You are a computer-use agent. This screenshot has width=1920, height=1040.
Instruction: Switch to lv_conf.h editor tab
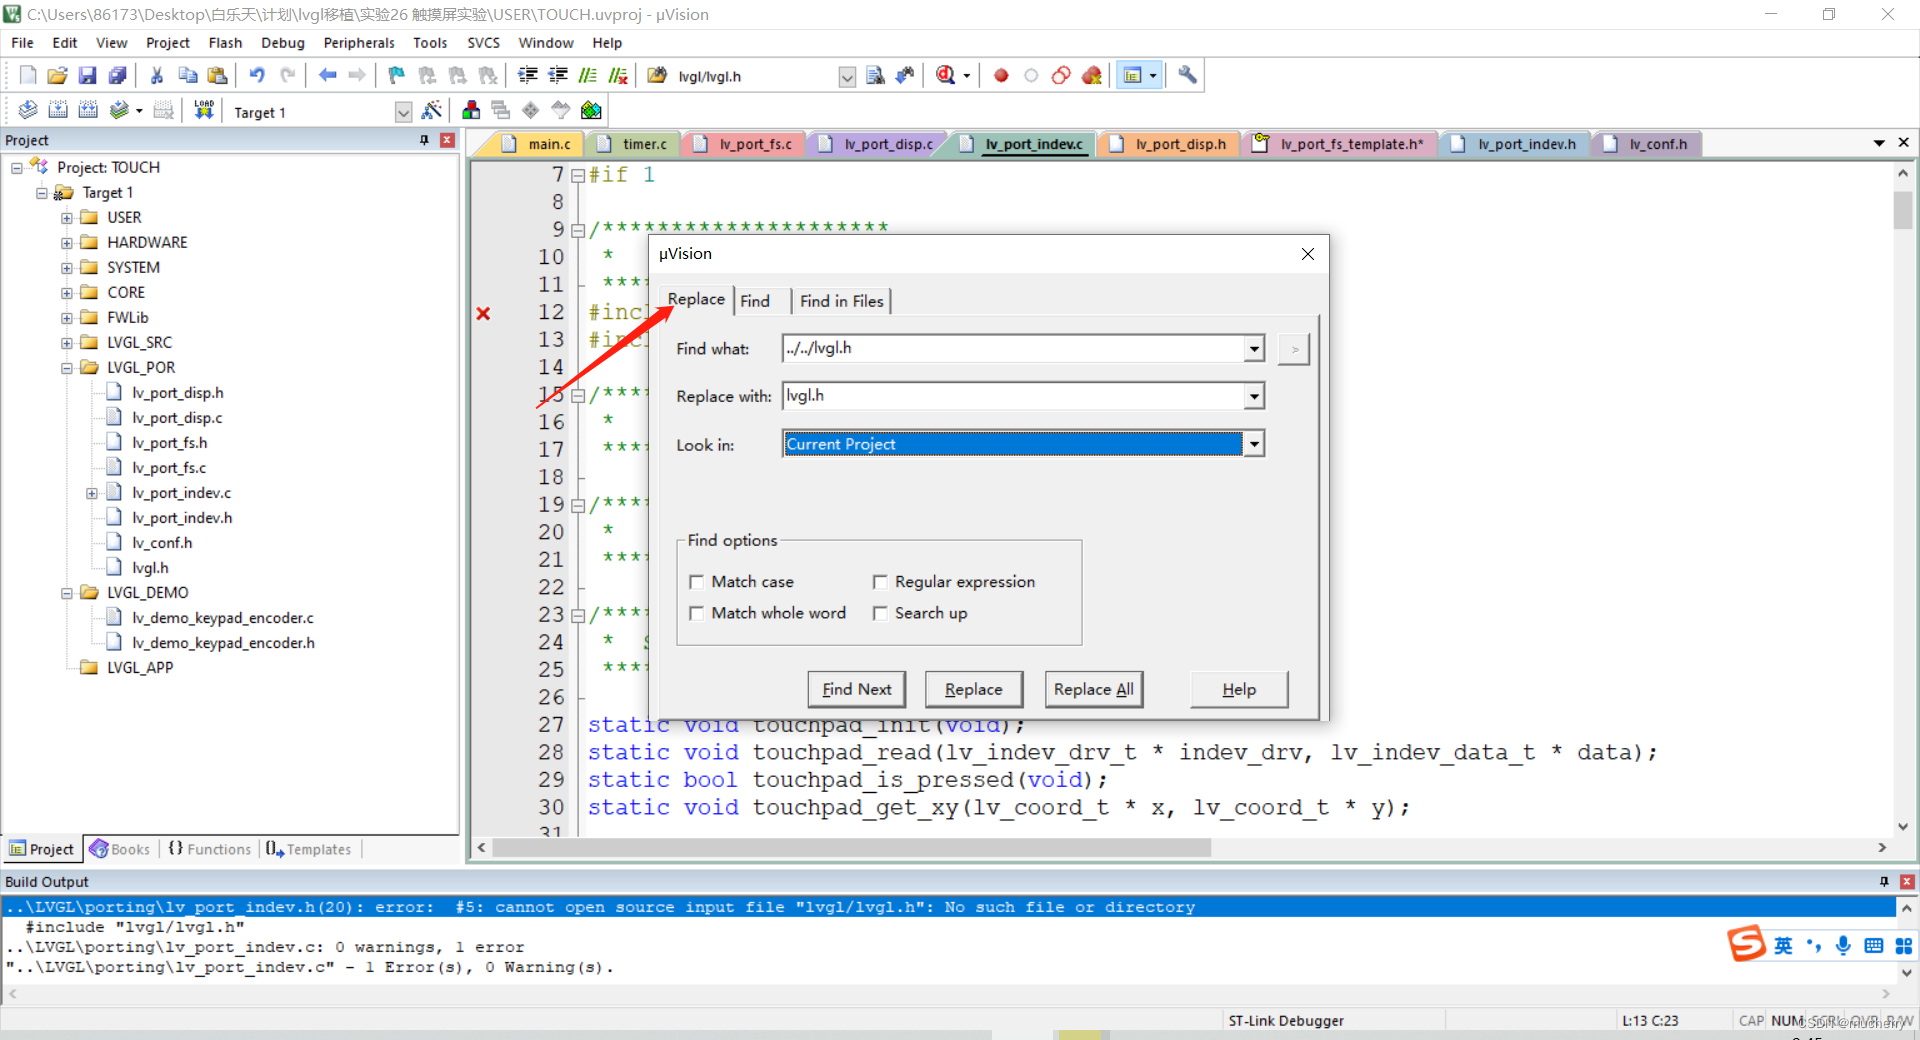click(x=1647, y=144)
